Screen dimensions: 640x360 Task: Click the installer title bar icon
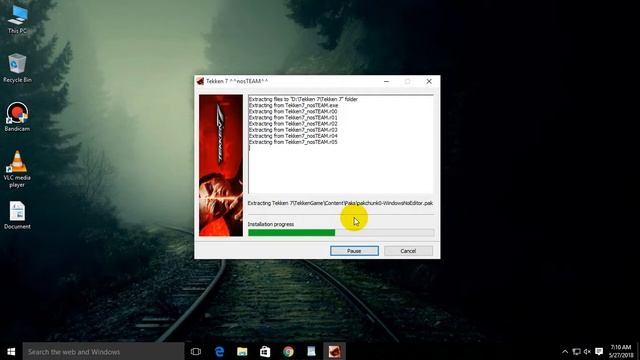point(200,81)
